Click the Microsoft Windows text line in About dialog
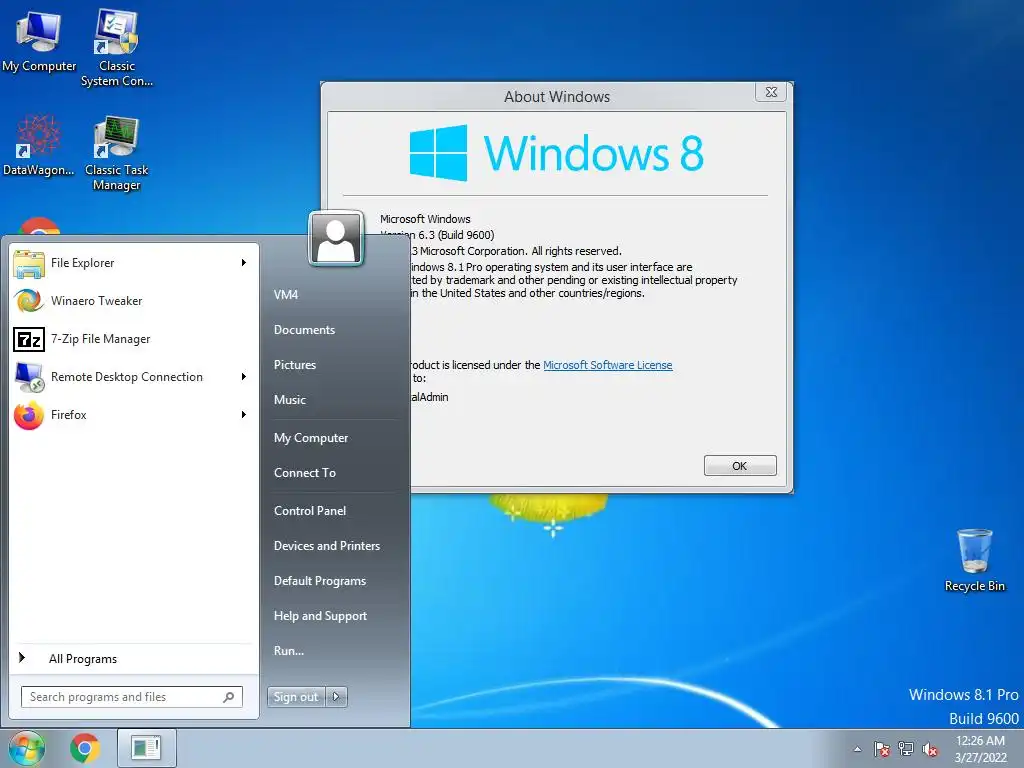This screenshot has width=1024, height=768. click(x=425, y=219)
